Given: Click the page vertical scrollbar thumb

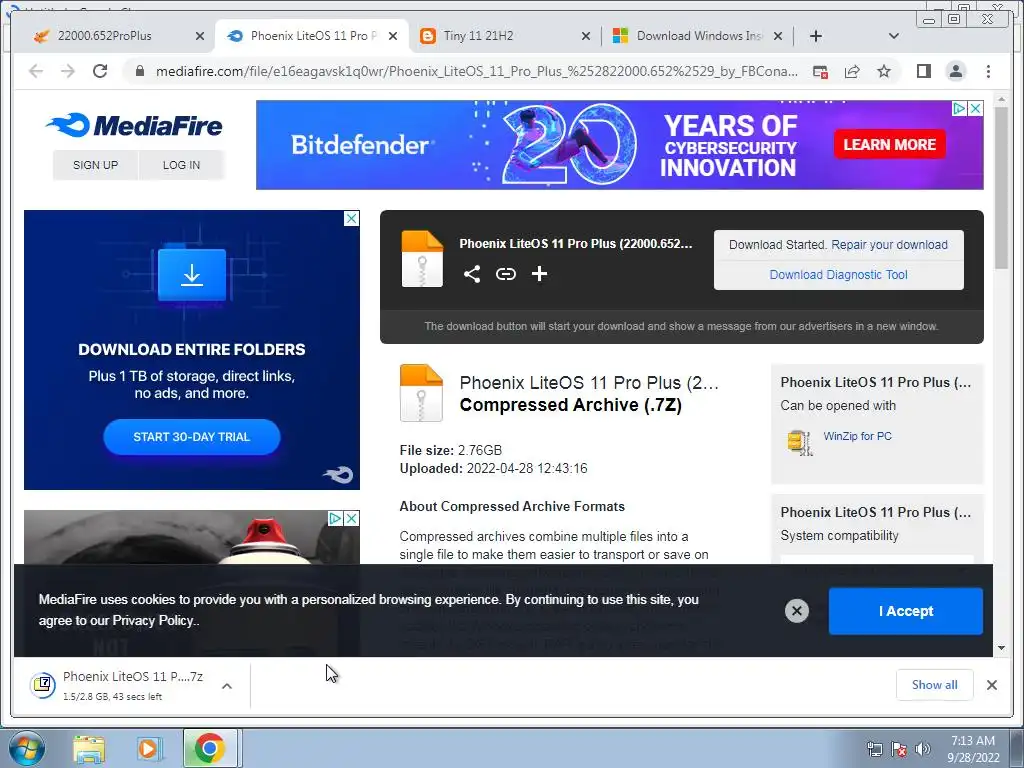Looking at the screenshot, I should tap(1002, 187).
